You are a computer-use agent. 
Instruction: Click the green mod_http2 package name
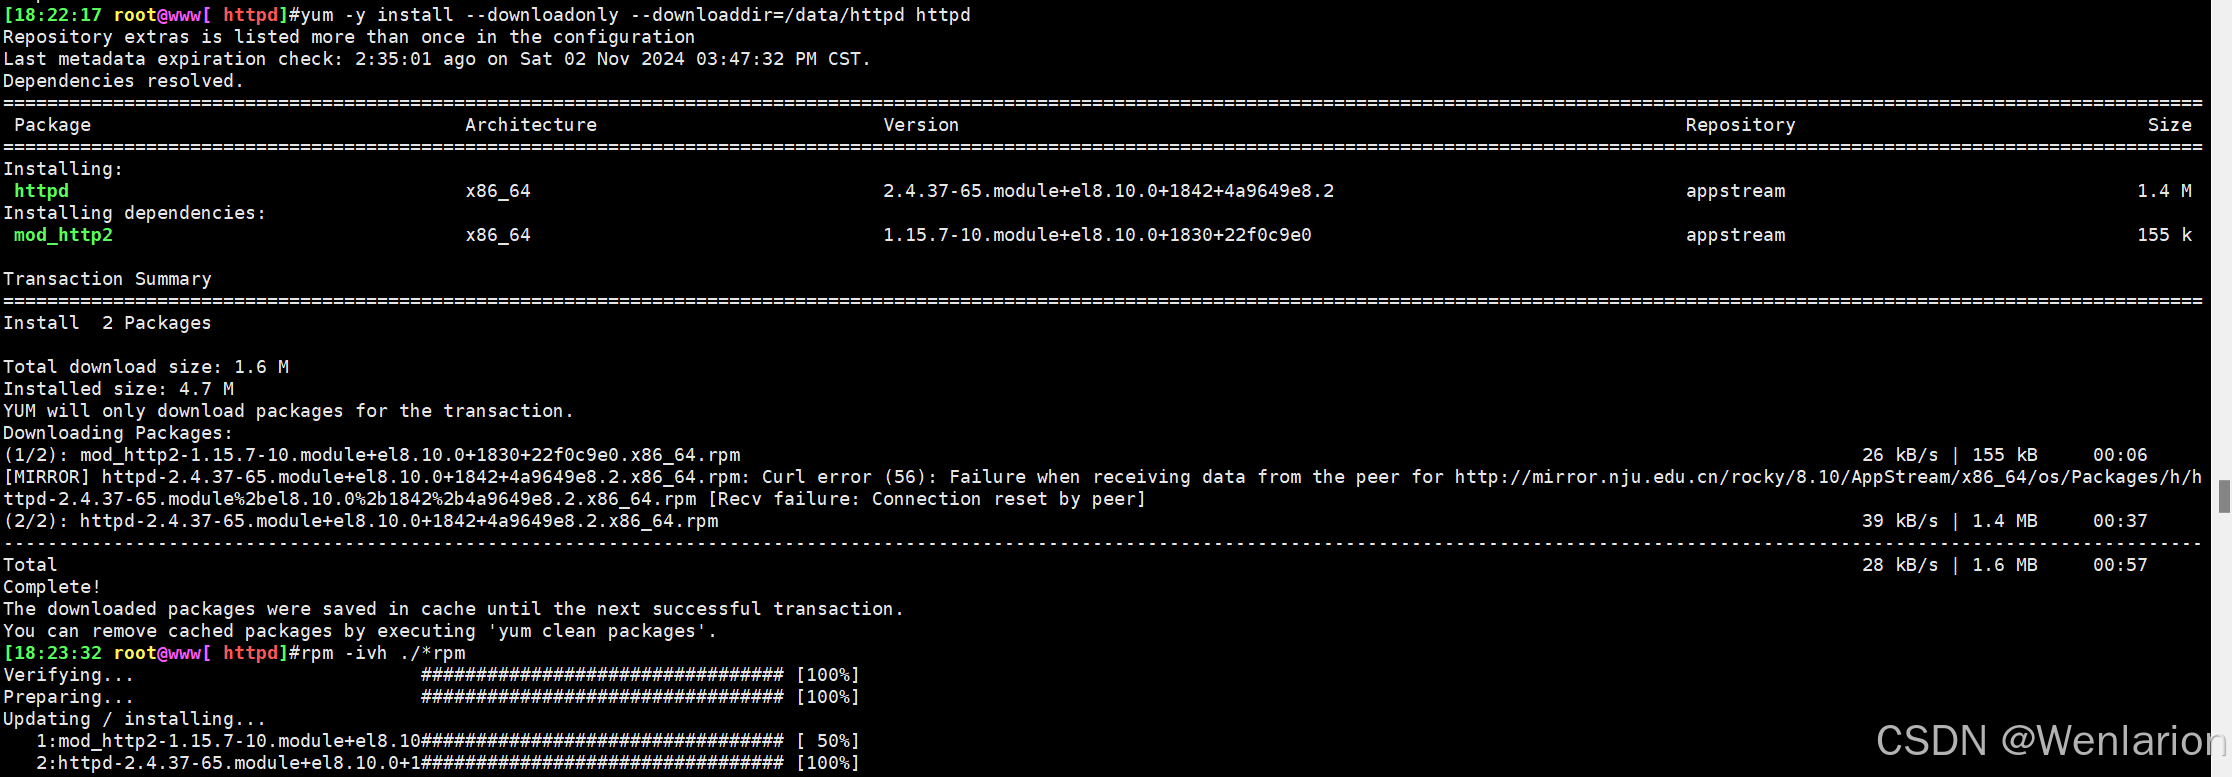pos(63,235)
